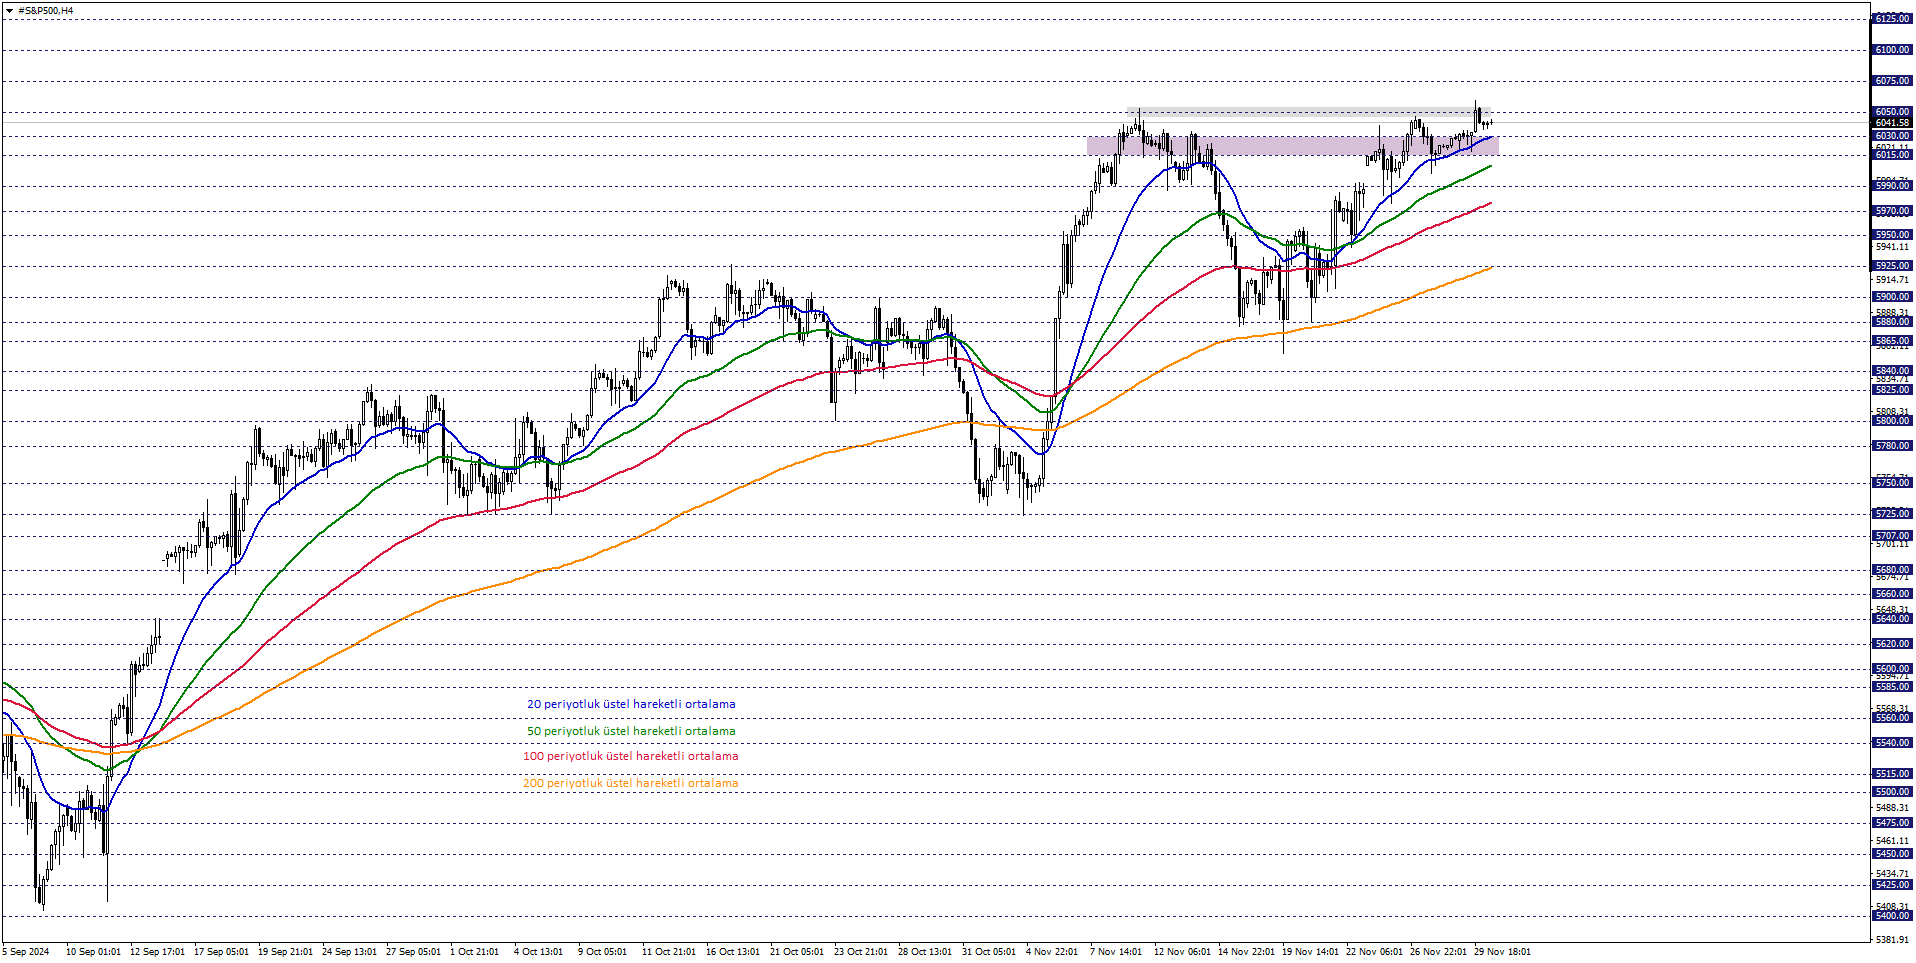Click the 31 Oct 05:01 date label
The height and width of the screenshot is (963, 1916).
pyautogui.click(x=989, y=952)
